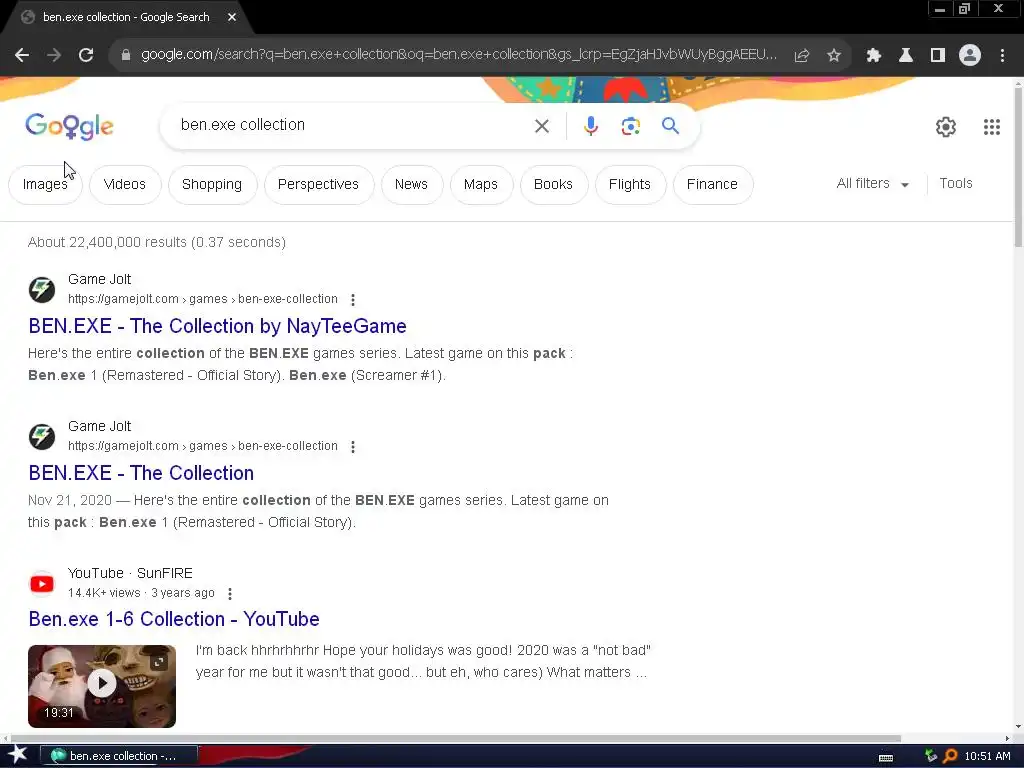Click the taskbar search magnifier tray icon

tap(951, 756)
